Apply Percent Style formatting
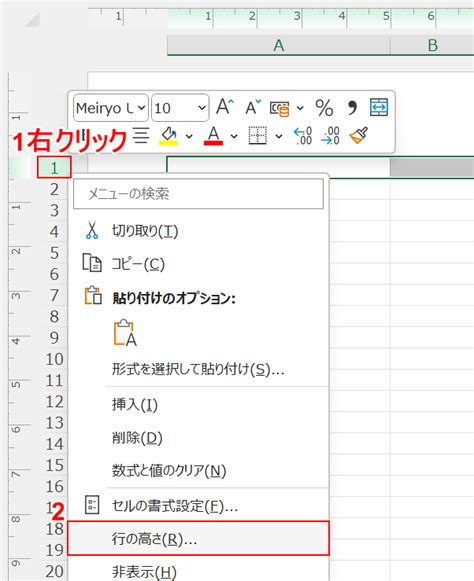This screenshot has width=474, height=581. pyautogui.click(x=324, y=108)
